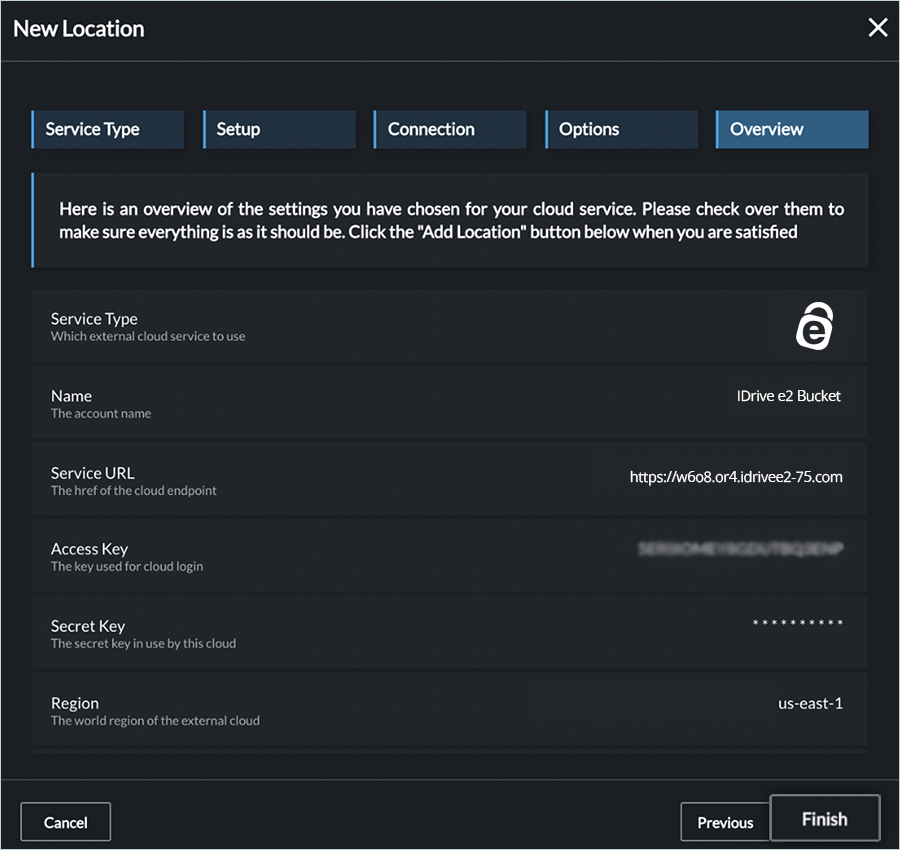Screen dimensions: 900x850
Task: Click the Access Key row label
Action: (x=89, y=549)
